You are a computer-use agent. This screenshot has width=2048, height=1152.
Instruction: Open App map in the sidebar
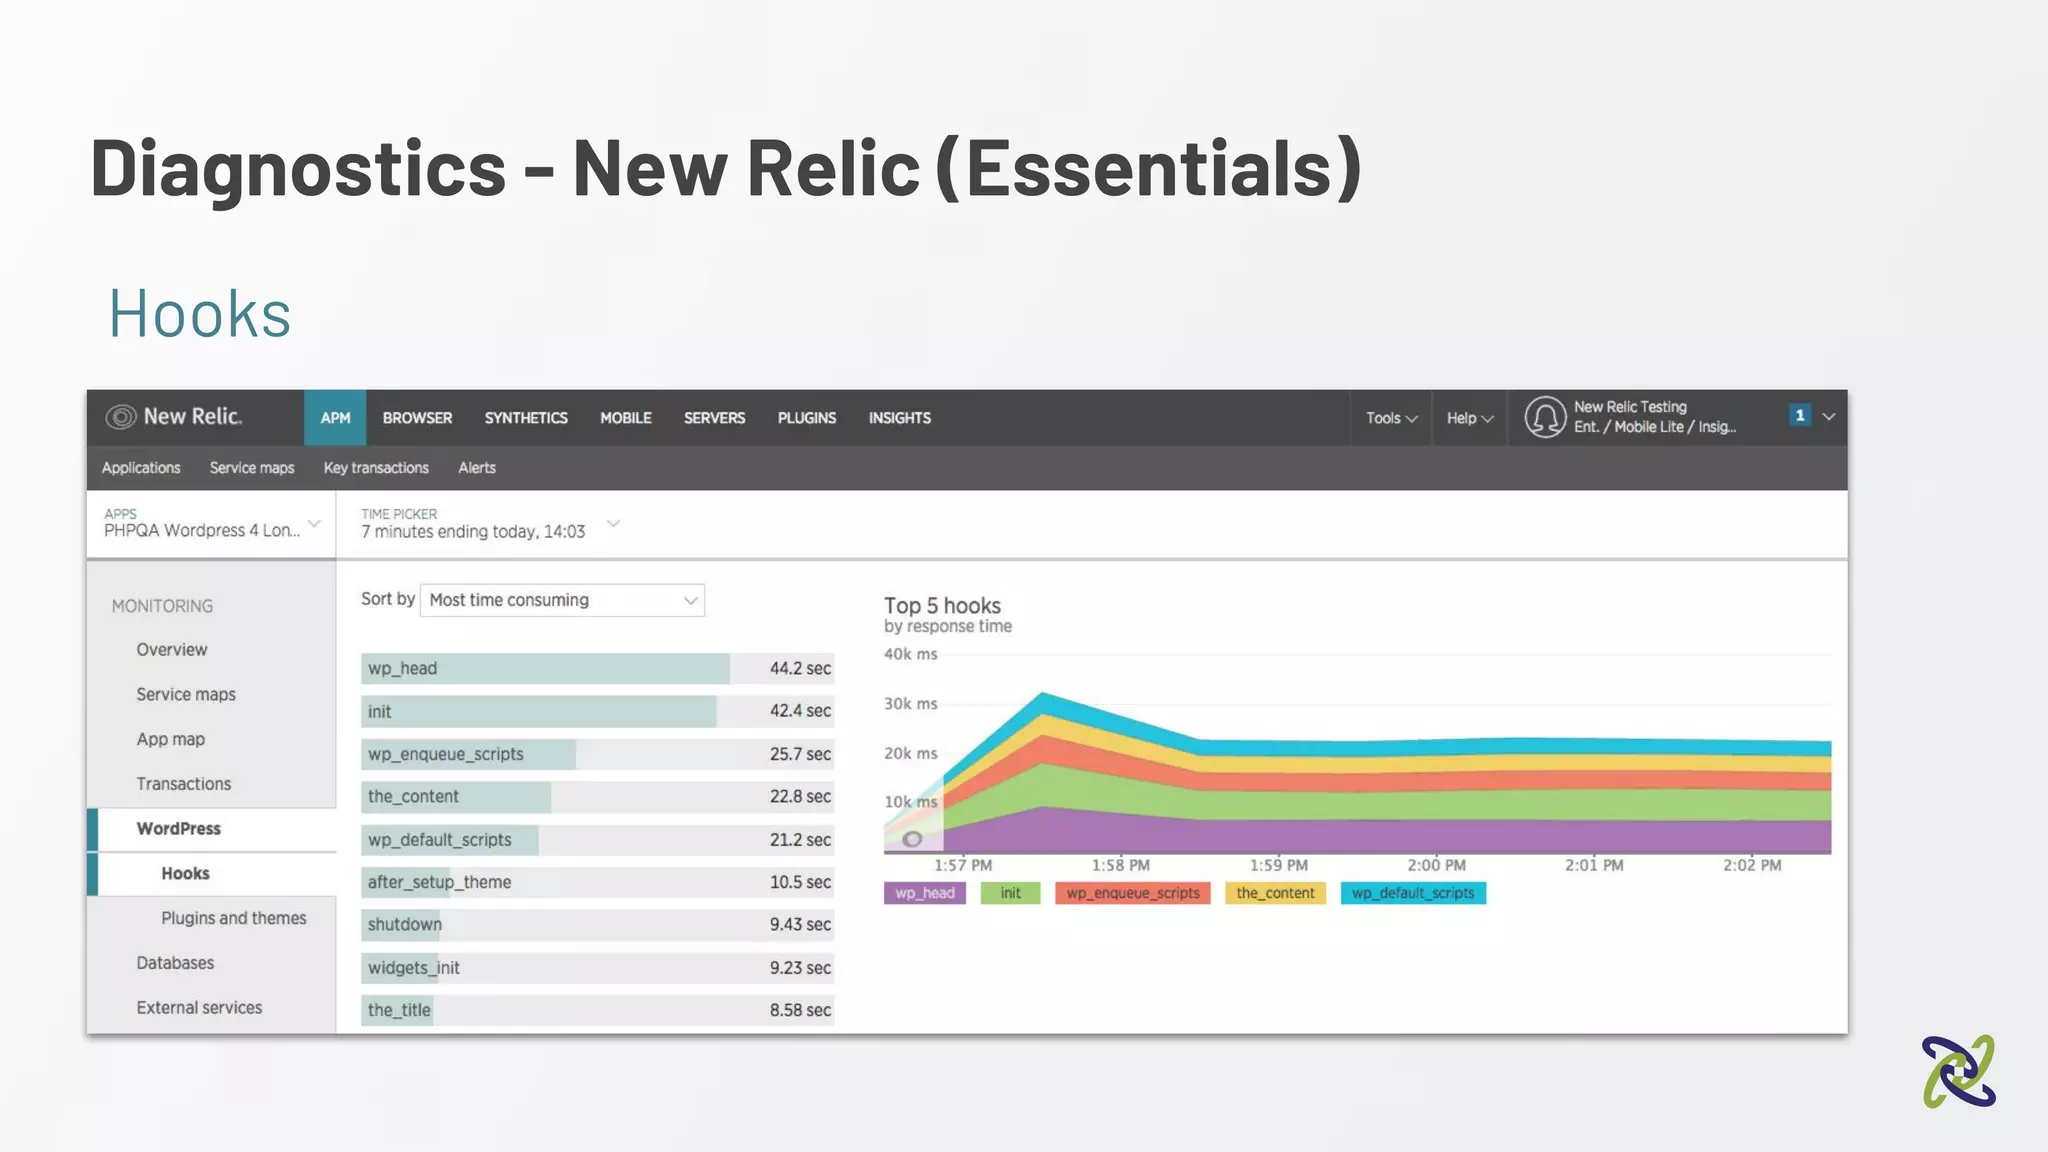click(171, 739)
